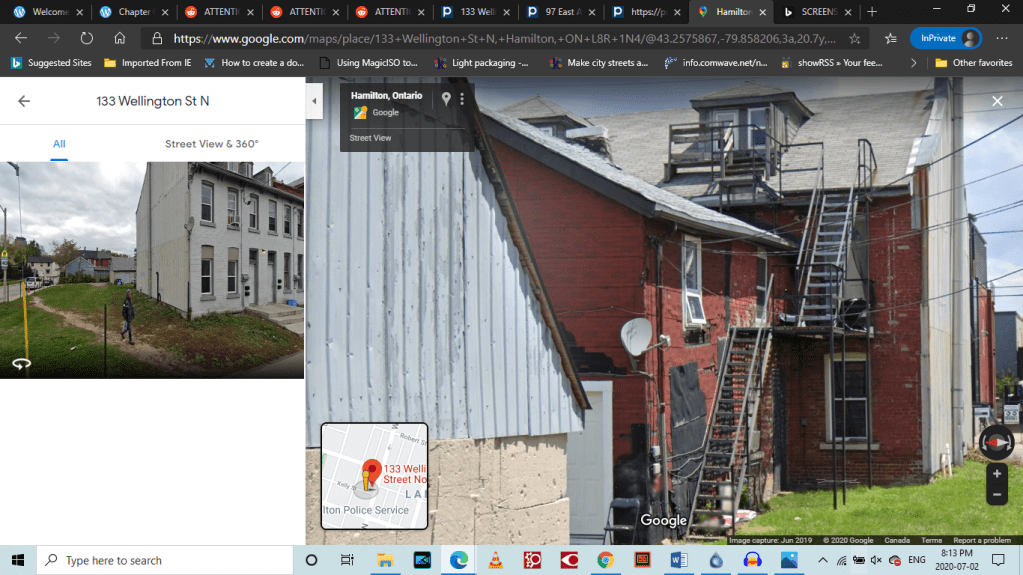Open the three-dot menu in Street View card
The width and height of the screenshot is (1023, 575).
(462, 99)
